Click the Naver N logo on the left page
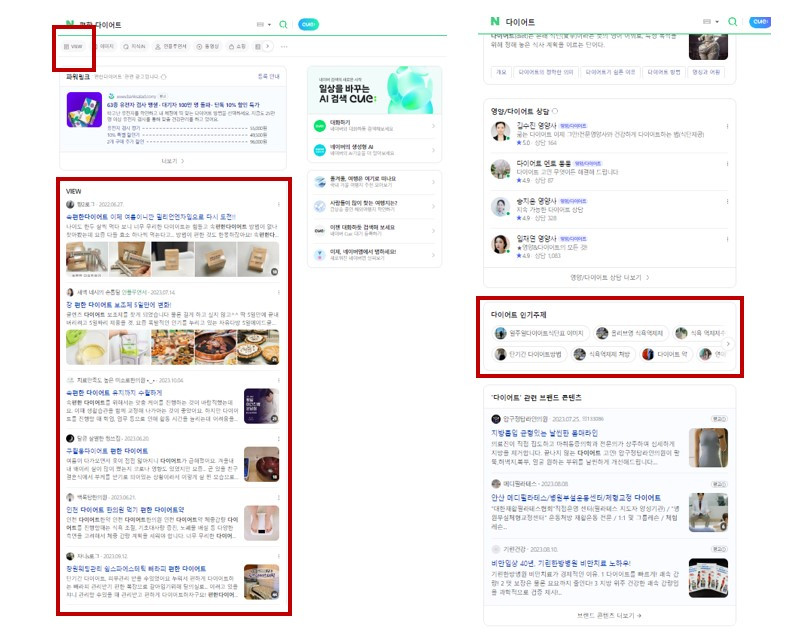The width and height of the screenshot is (803, 641). [x=72, y=21]
